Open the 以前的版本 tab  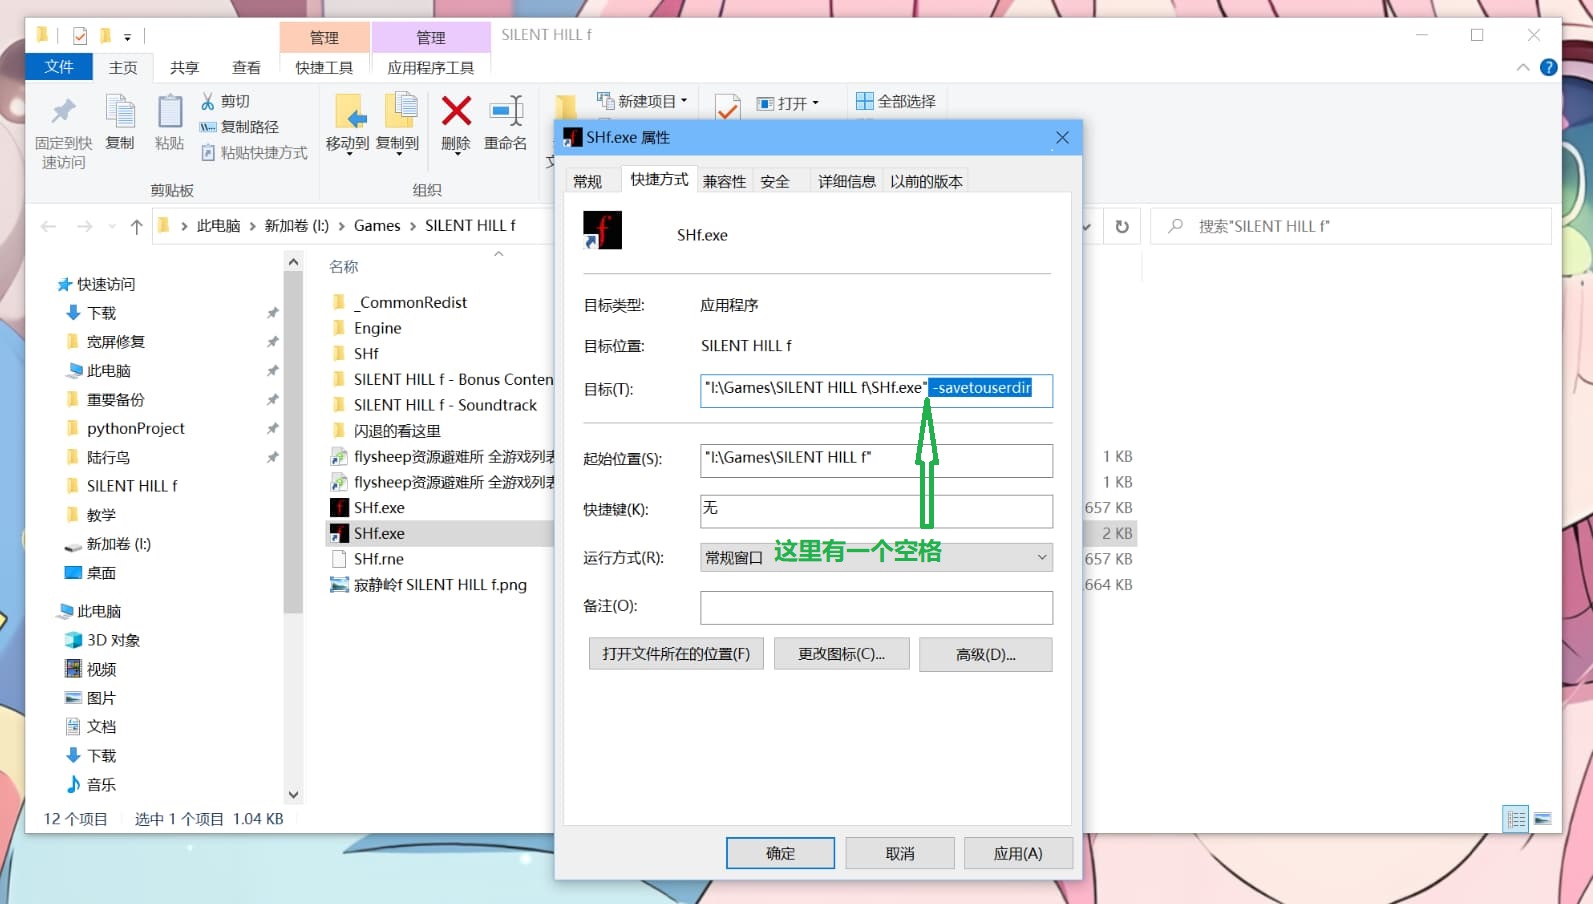pos(926,181)
